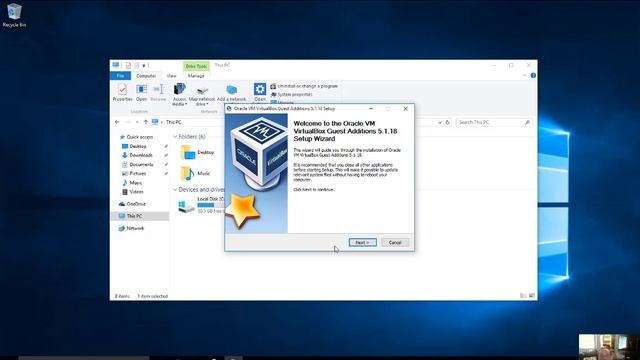640x360 pixels.
Task: Open the Map network drive dropdown
Action: (202, 96)
